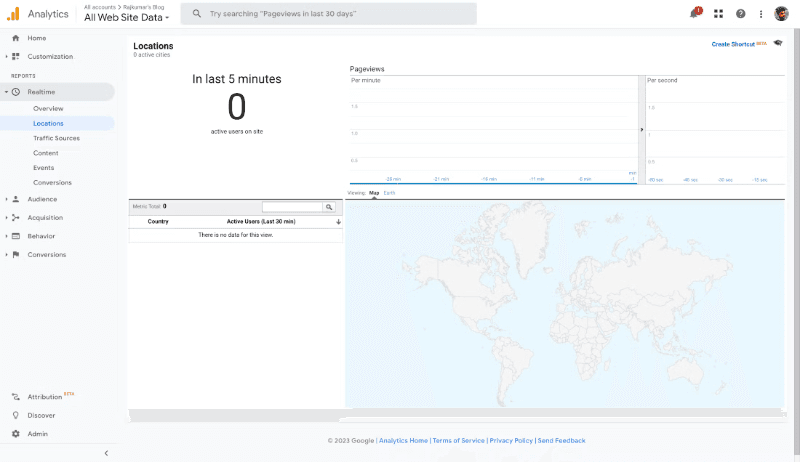The image size is (800, 462).
Task: Click the Discover label
Action: (x=41, y=416)
